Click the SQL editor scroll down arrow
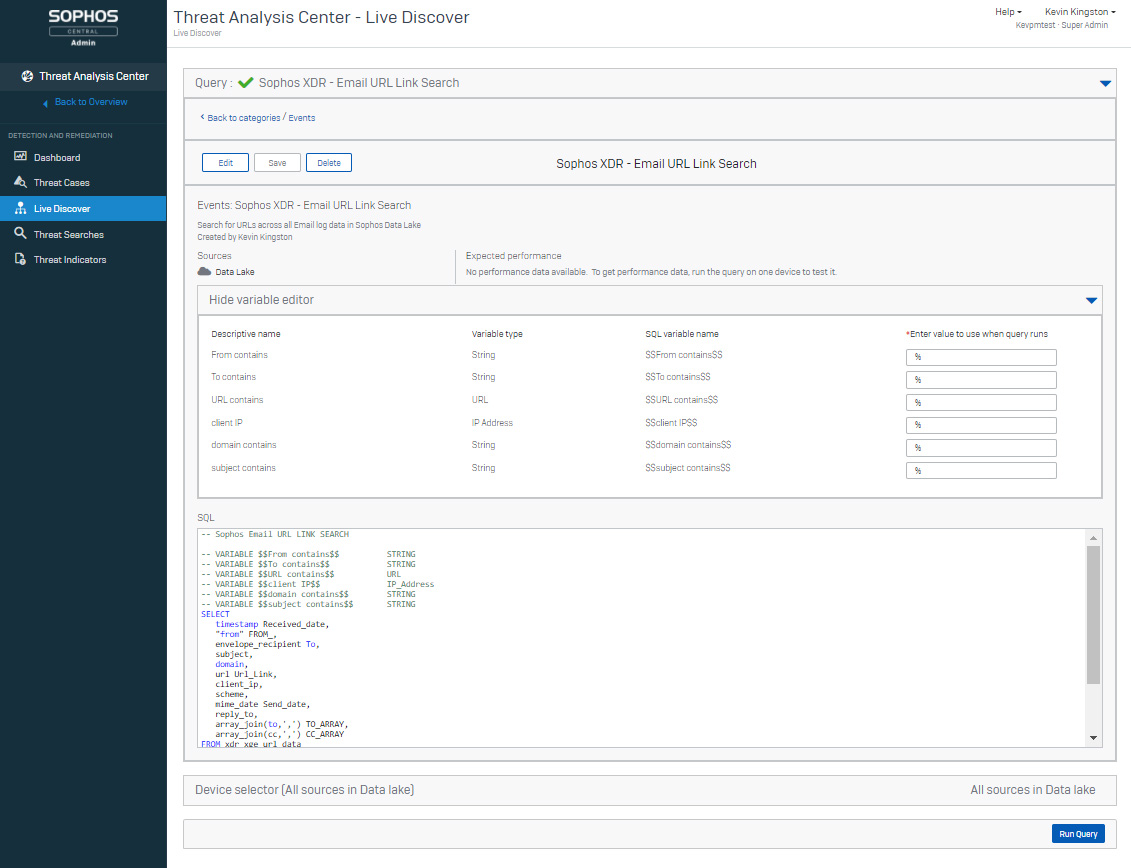1131x868 pixels. pyautogui.click(x=1094, y=738)
